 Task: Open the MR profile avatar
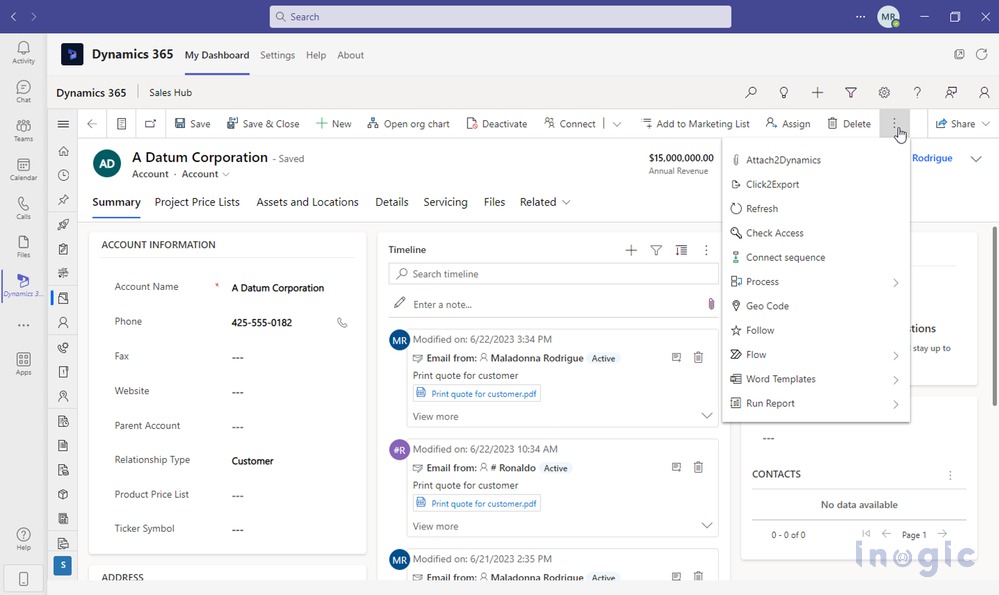(888, 17)
